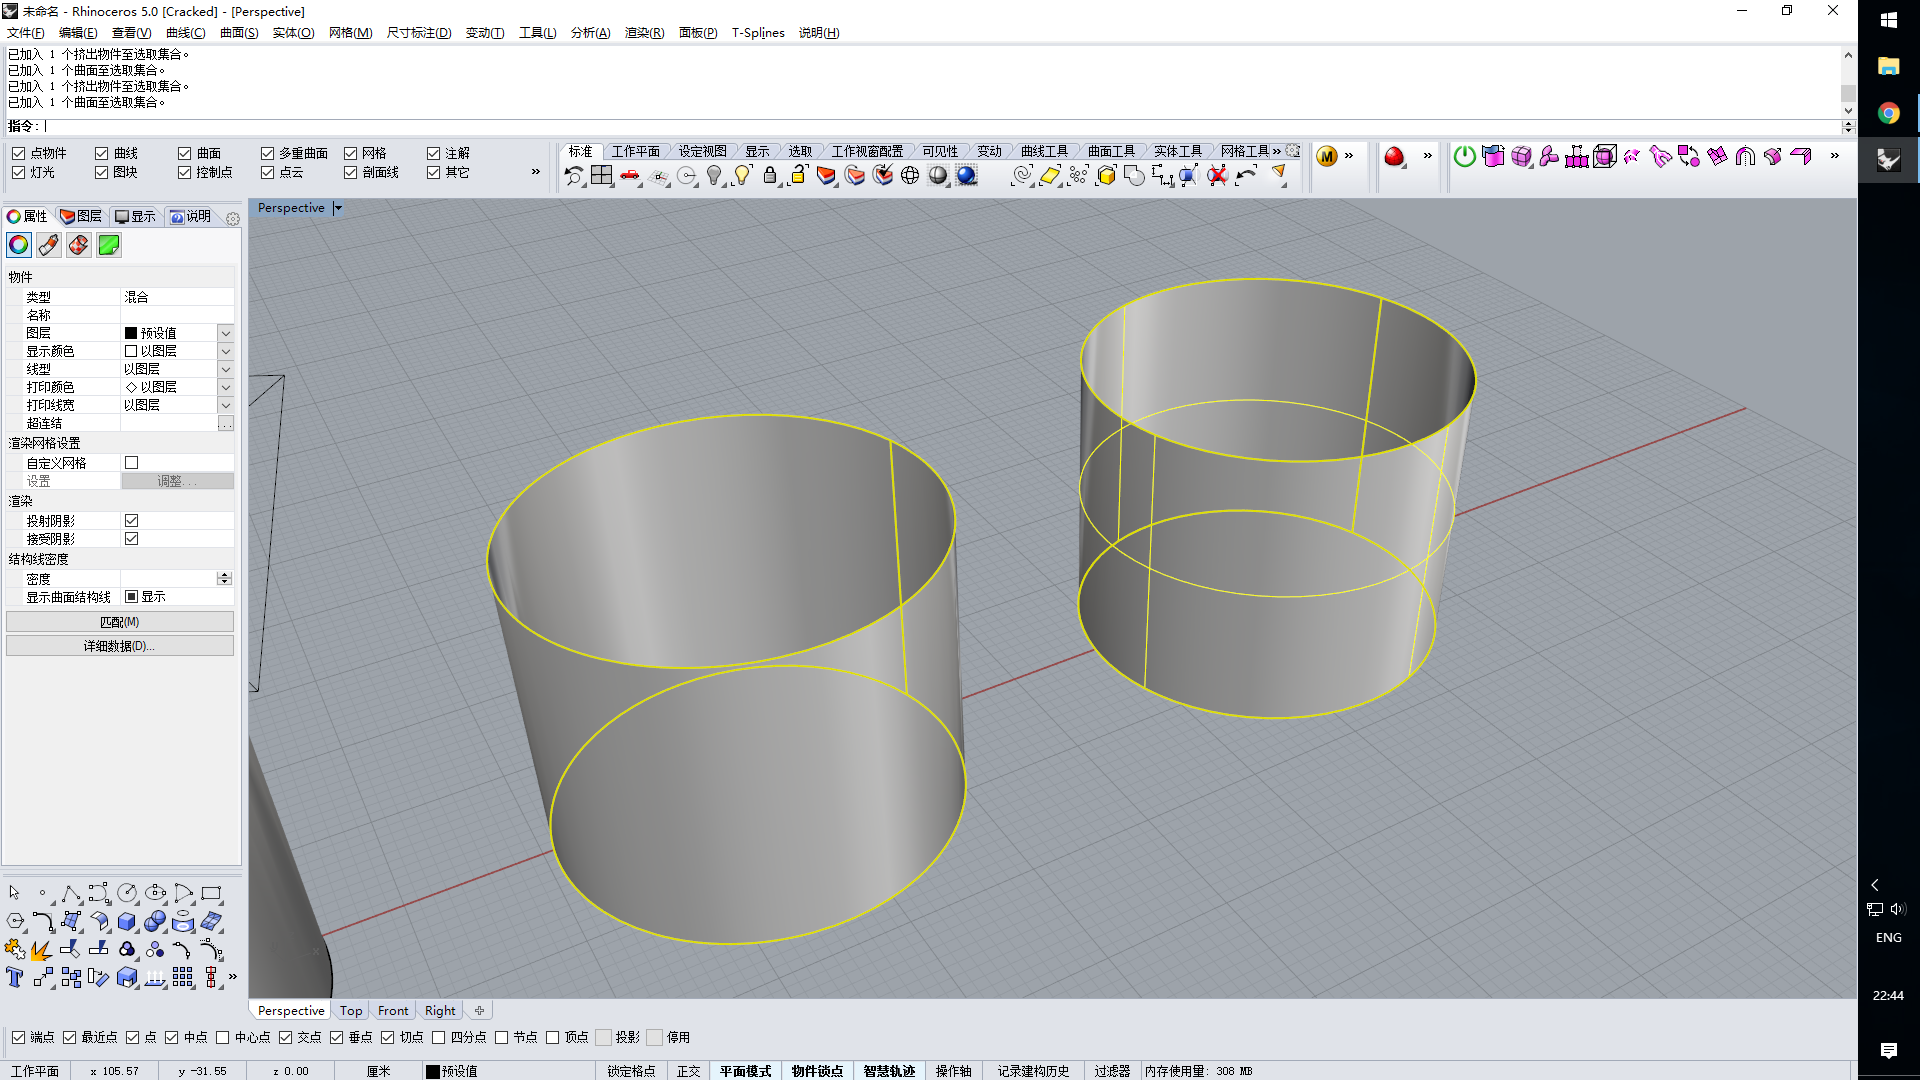The image size is (1920, 1080).
Task: Click the 匹配(M) button
Action: click(120, 622)
